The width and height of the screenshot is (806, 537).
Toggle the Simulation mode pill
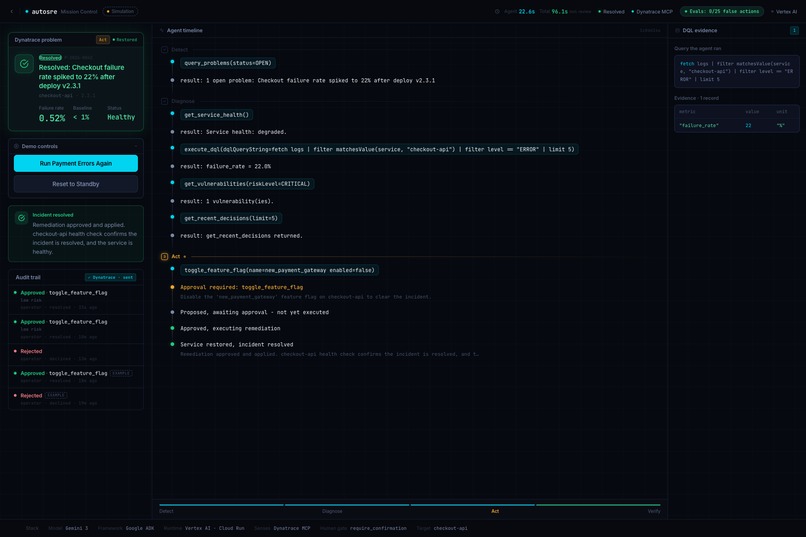click(x=120, y=11)
